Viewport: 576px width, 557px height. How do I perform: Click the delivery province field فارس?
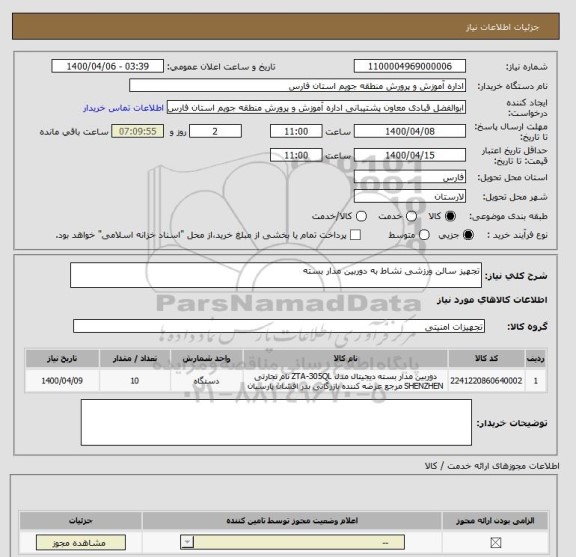click(x=410, y=177)
